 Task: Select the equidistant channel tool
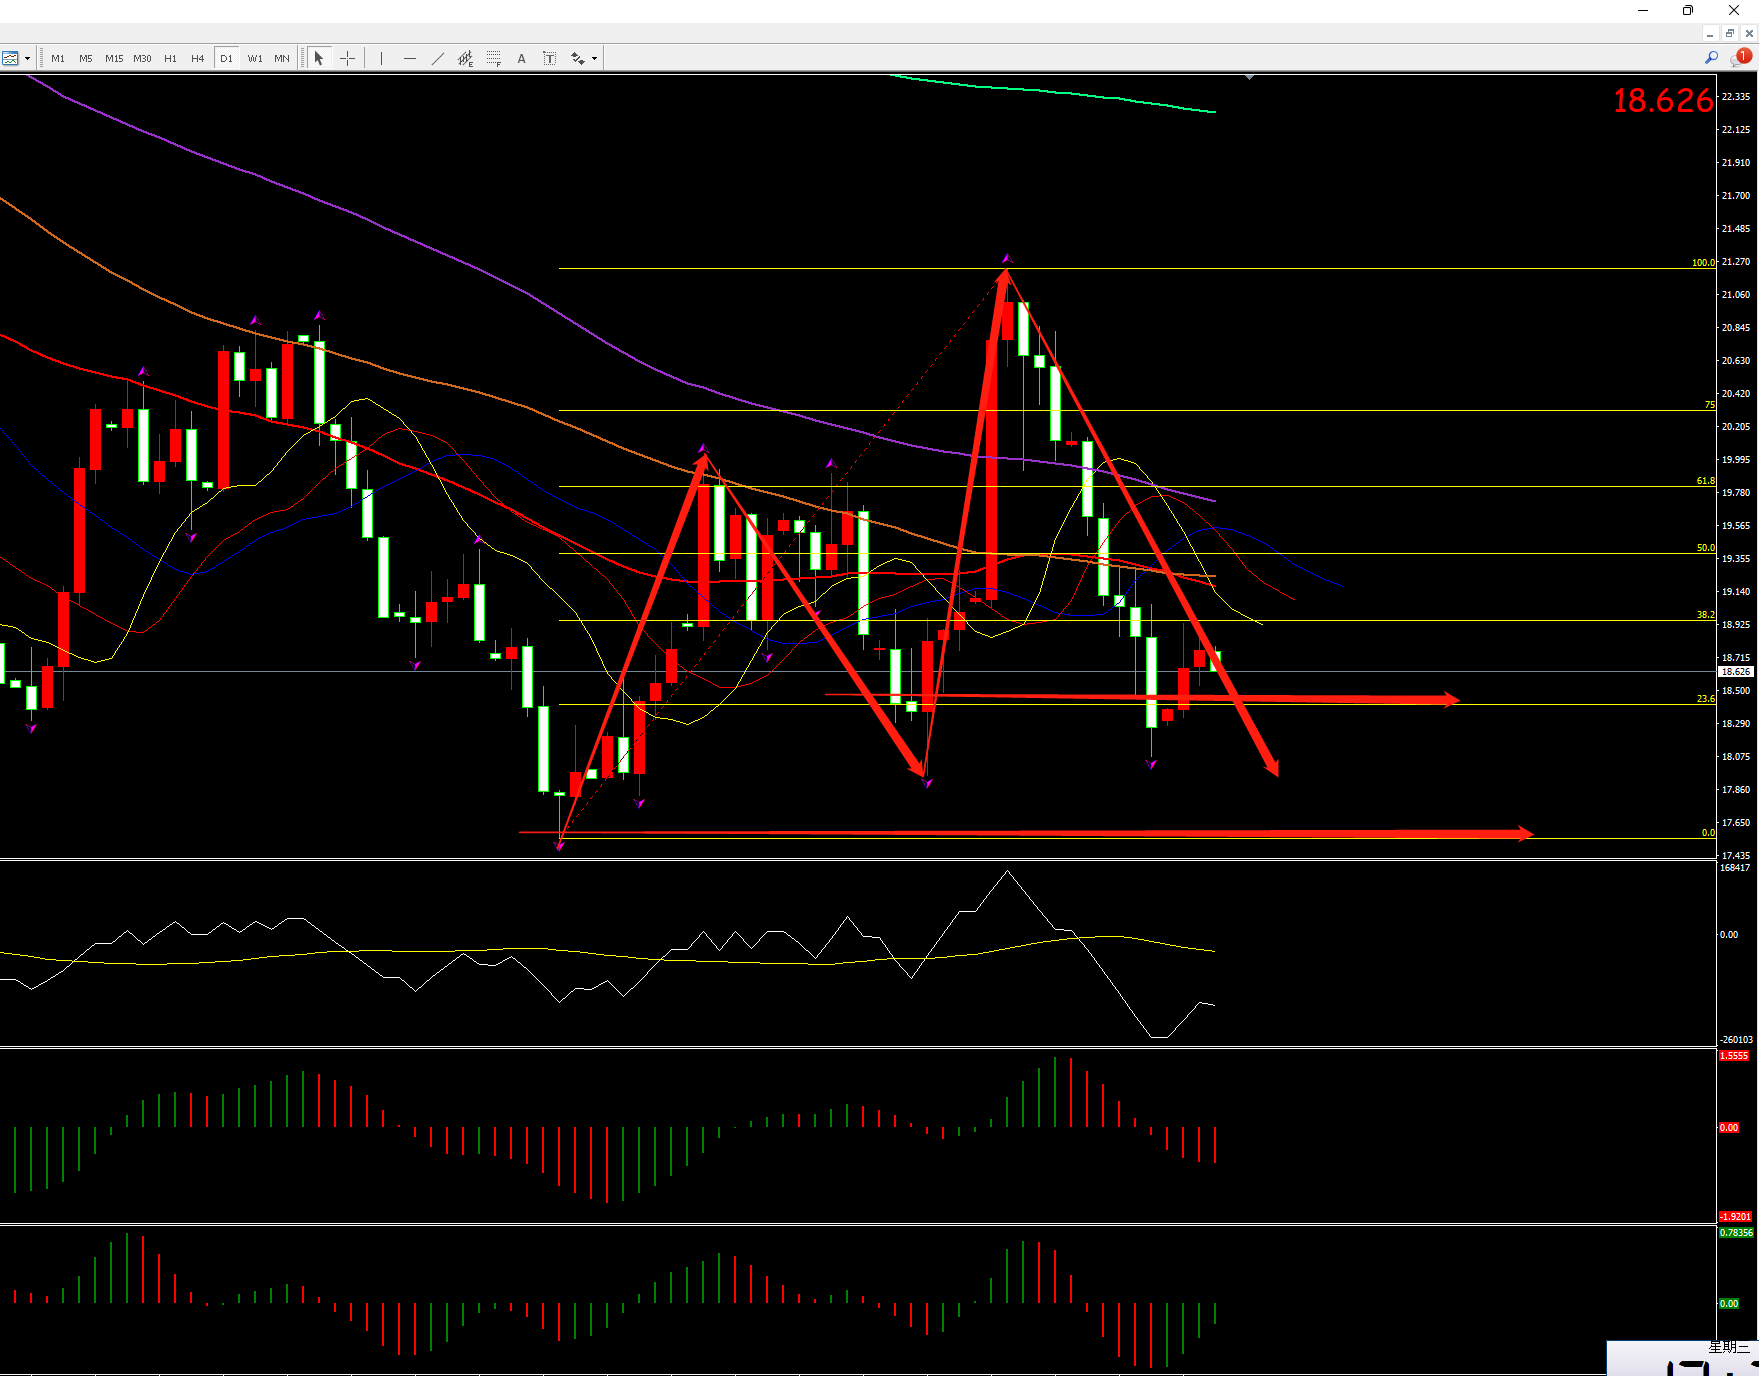point(465,58)
